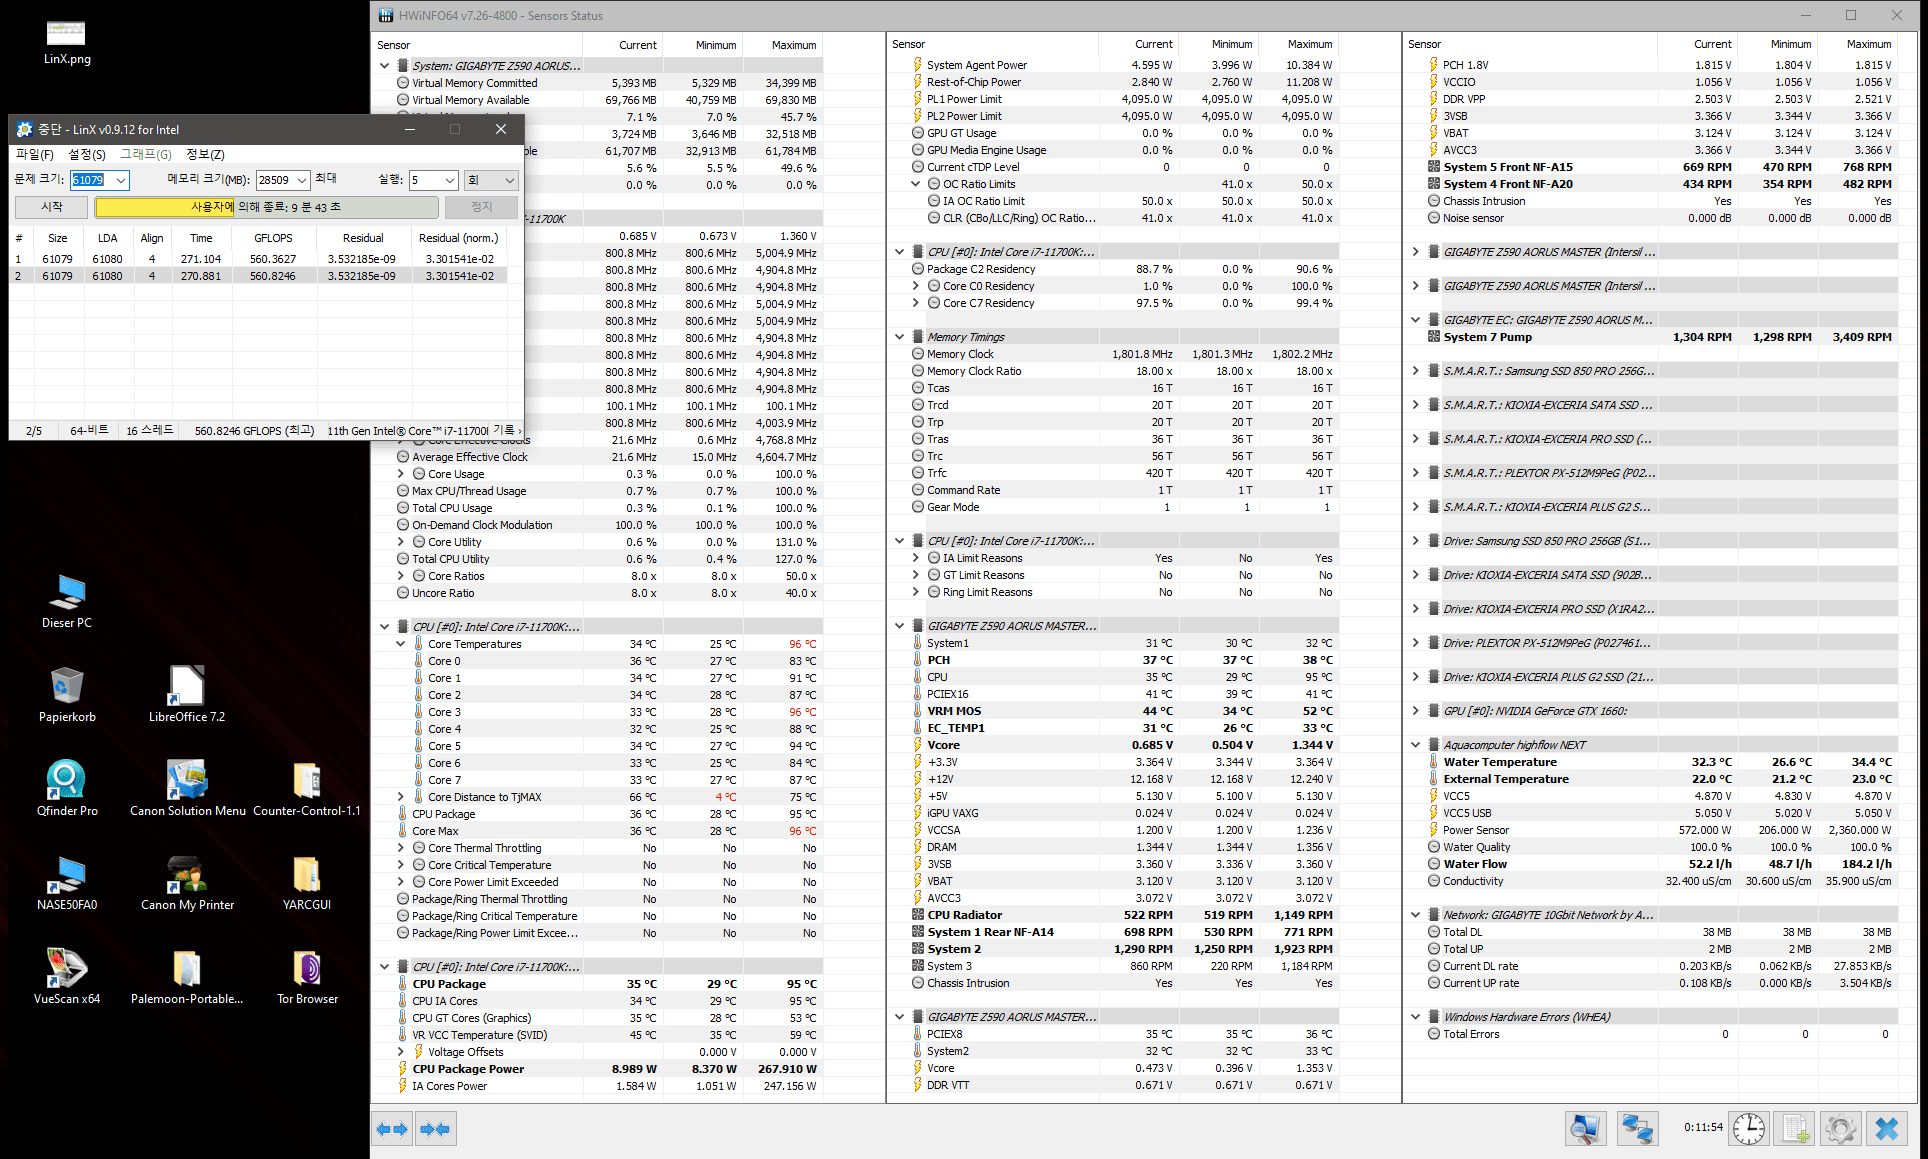The height and width of the screenshot is (1159, 1928).
Task: Start logging with the sheet-plus icon
Action: (1795, 1129)
